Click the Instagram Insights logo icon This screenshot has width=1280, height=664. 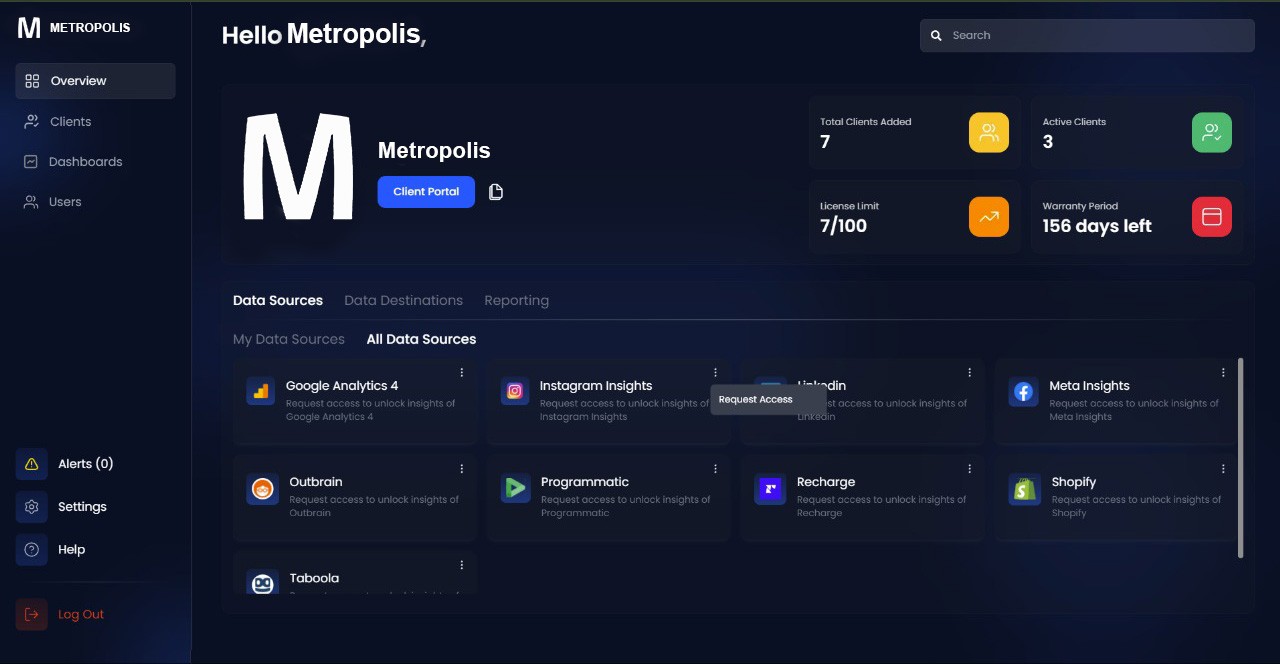515,391
